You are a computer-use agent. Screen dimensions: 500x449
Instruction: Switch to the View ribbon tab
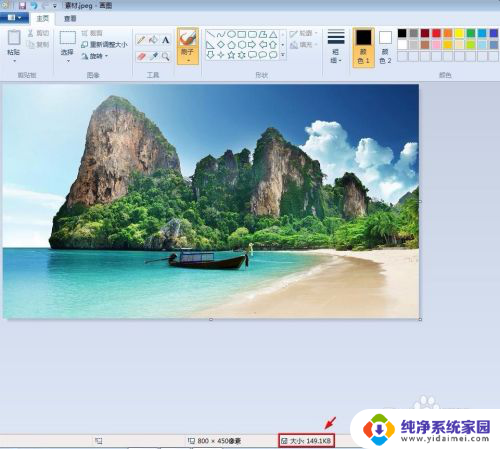[x=70, y=19]
